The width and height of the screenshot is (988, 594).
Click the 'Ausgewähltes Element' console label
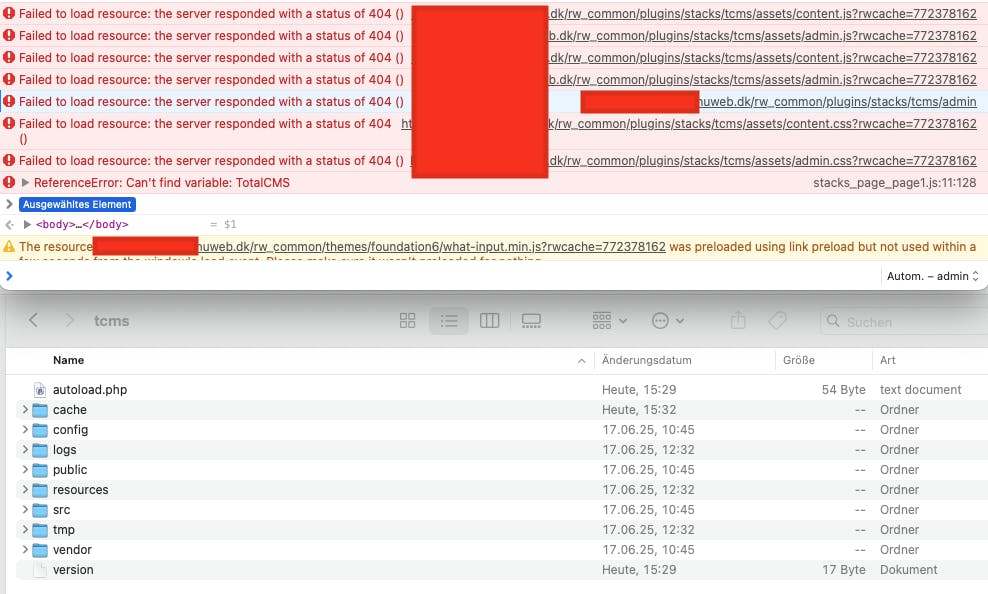coord(78,205)
